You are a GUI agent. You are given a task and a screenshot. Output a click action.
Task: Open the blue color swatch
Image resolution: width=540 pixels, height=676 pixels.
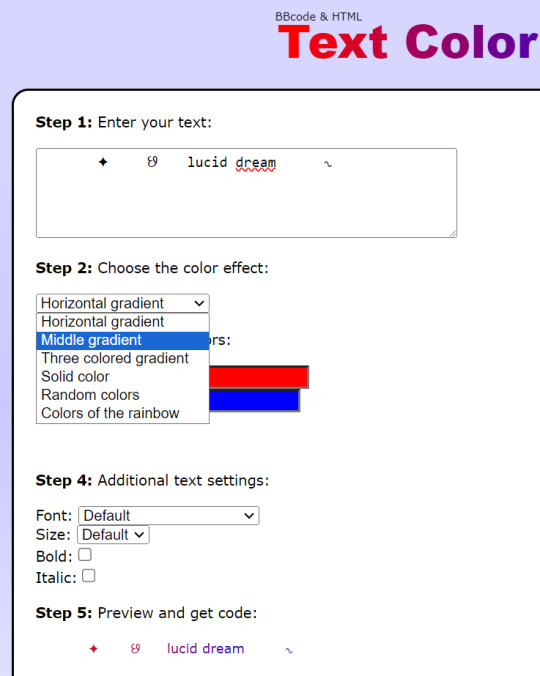click(254, 401)
